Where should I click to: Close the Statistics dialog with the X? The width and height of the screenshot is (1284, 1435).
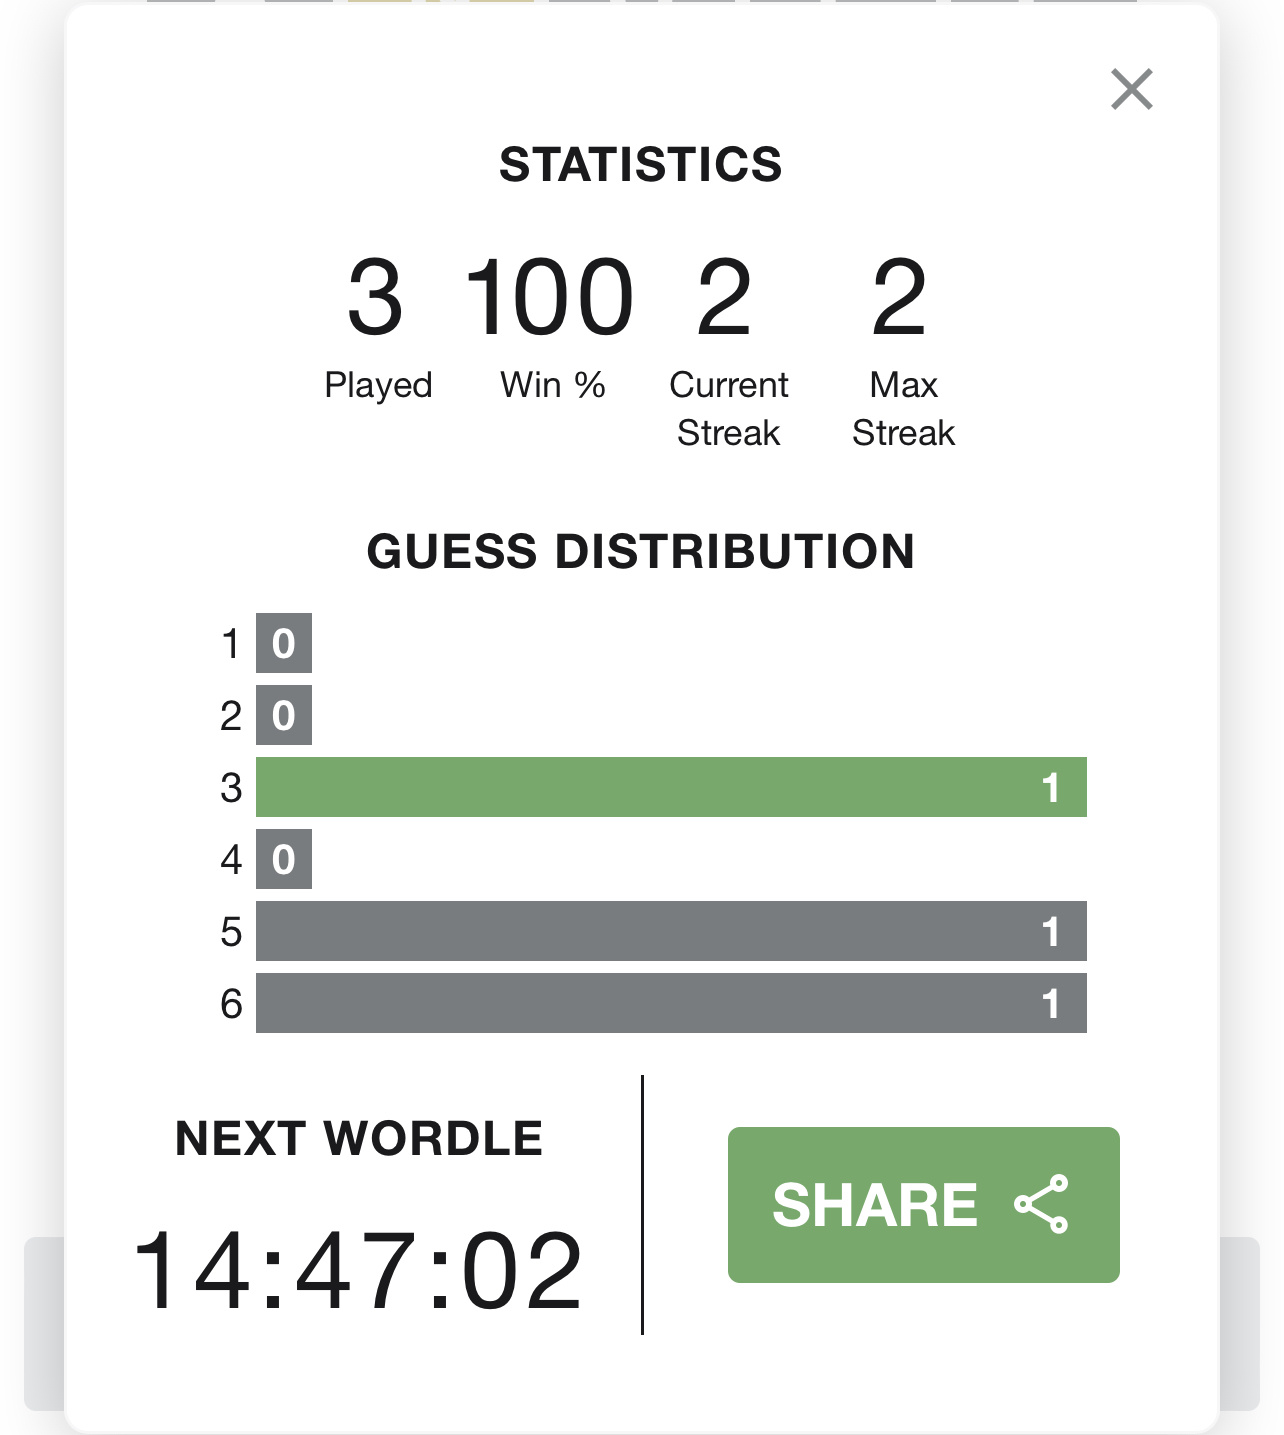pos(1132,89)
